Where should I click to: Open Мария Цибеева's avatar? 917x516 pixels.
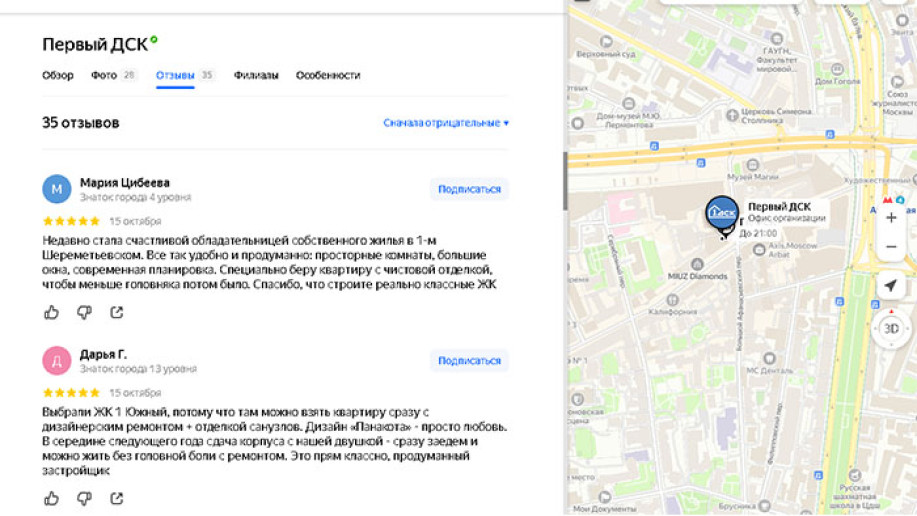57,189
